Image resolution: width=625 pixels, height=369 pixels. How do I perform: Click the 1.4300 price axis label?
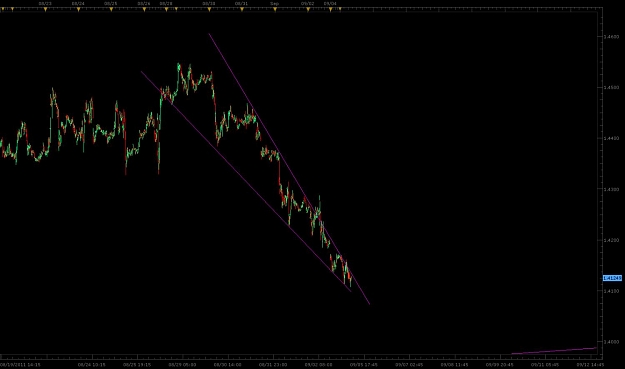tap(611, 189)
